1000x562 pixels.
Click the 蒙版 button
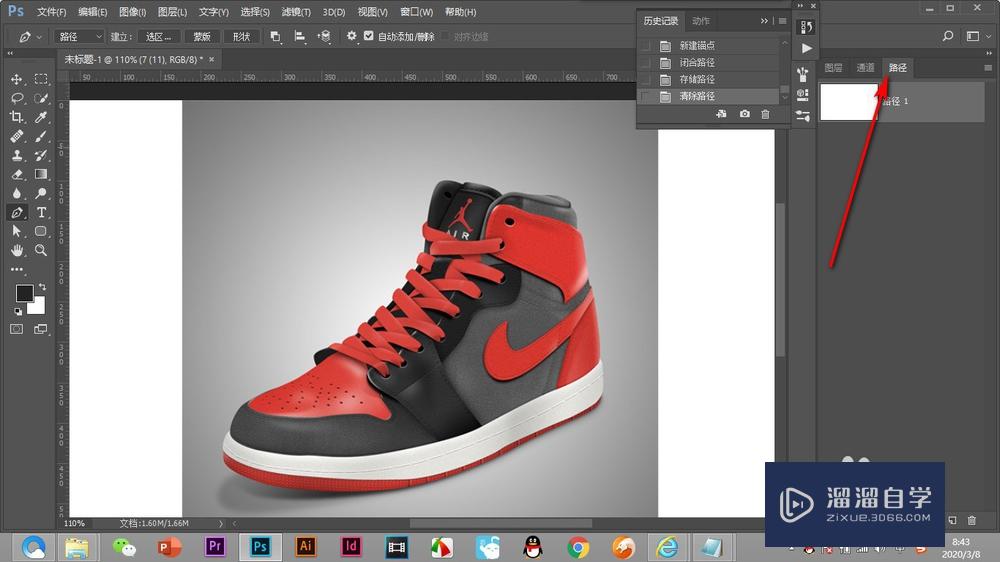[203, 36]
